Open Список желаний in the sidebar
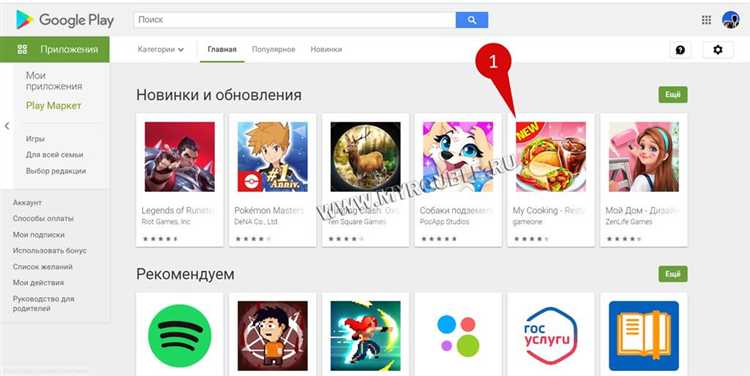 tap(43, 266)
